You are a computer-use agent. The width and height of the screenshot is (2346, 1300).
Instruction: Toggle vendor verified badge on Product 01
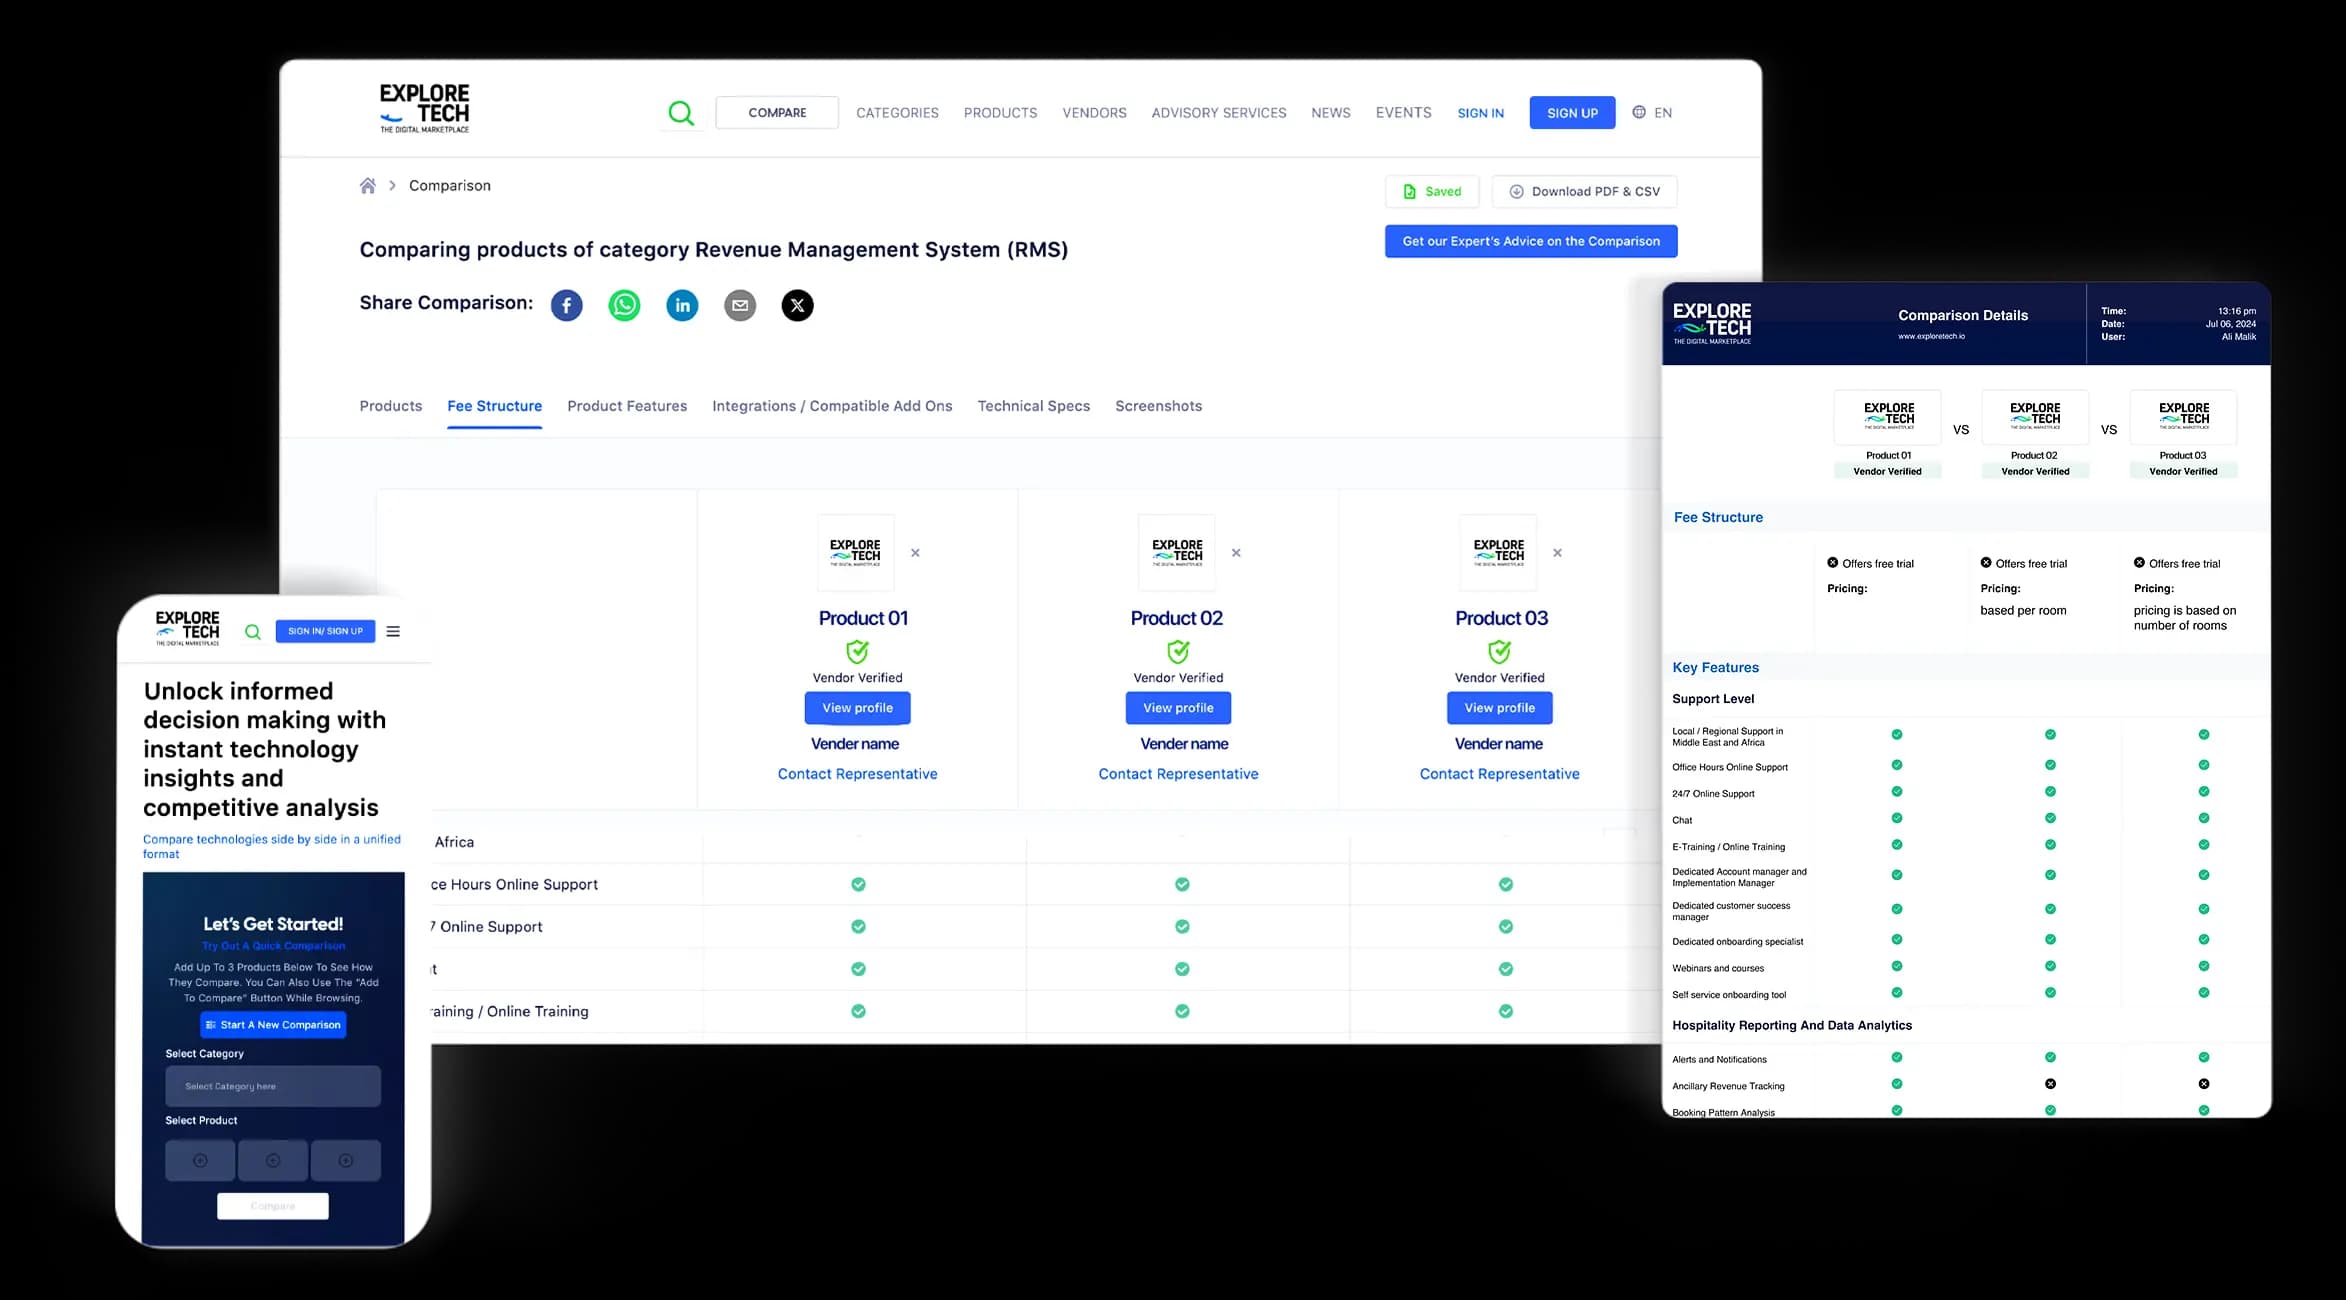click(x=858, y=652)
